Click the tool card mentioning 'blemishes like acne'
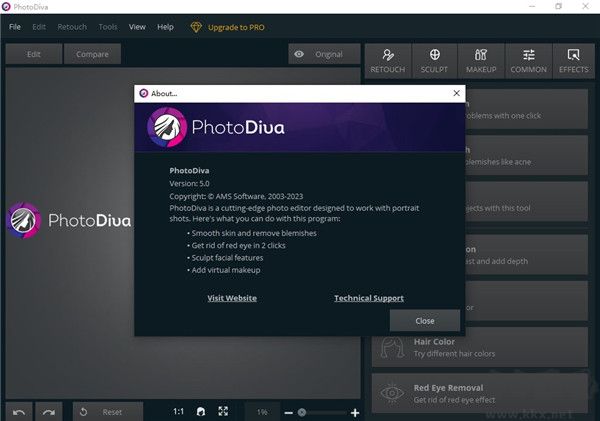600x421 pixels. [527, 155]
